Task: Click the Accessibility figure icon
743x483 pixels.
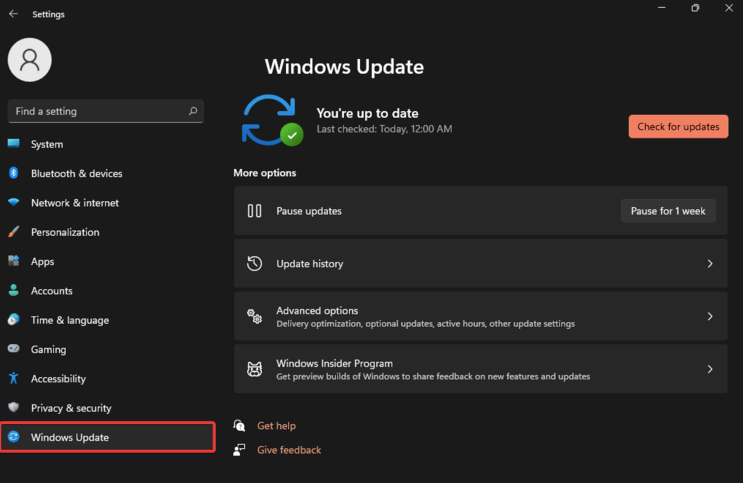Action: (14, 378)
